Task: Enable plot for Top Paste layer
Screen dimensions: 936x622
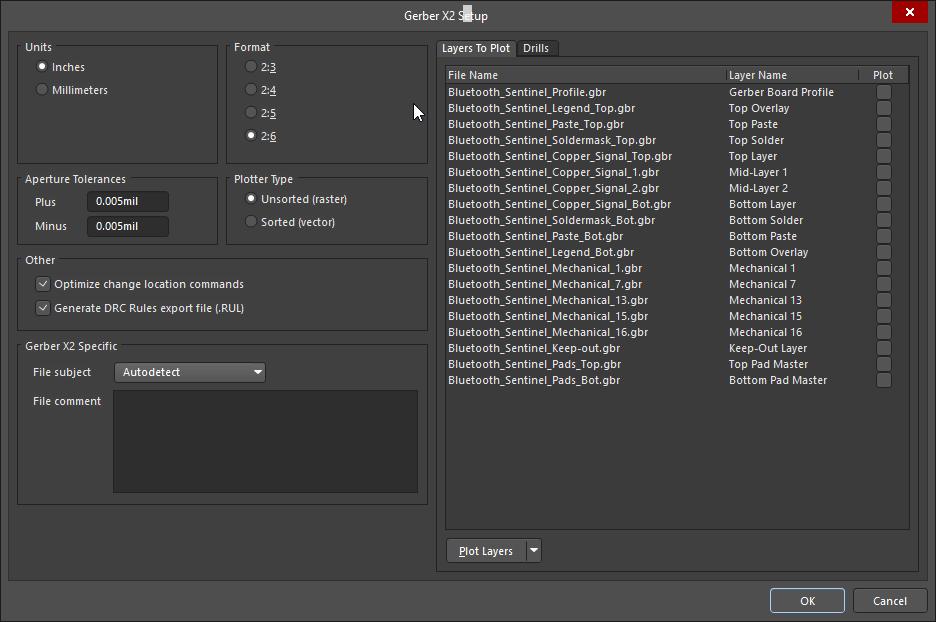Action: point(883,124)
